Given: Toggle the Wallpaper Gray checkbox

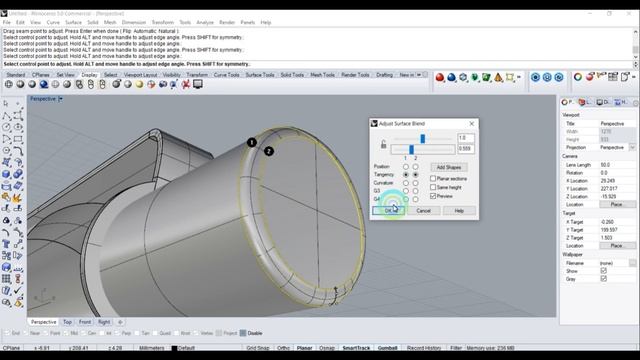Looking at the screenshot, I should (x=604, y=279).
